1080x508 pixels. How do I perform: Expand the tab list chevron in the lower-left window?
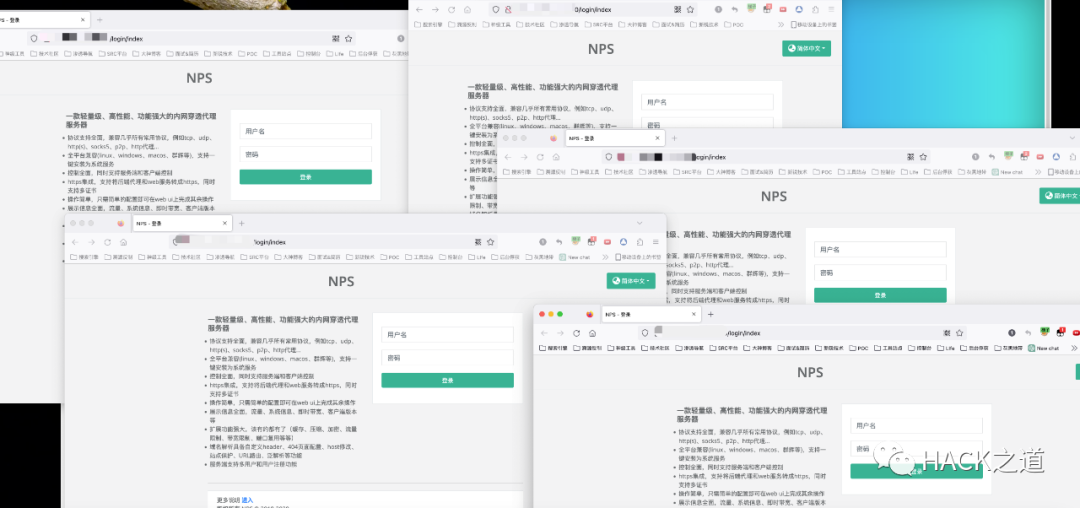[x=639, y=223]
